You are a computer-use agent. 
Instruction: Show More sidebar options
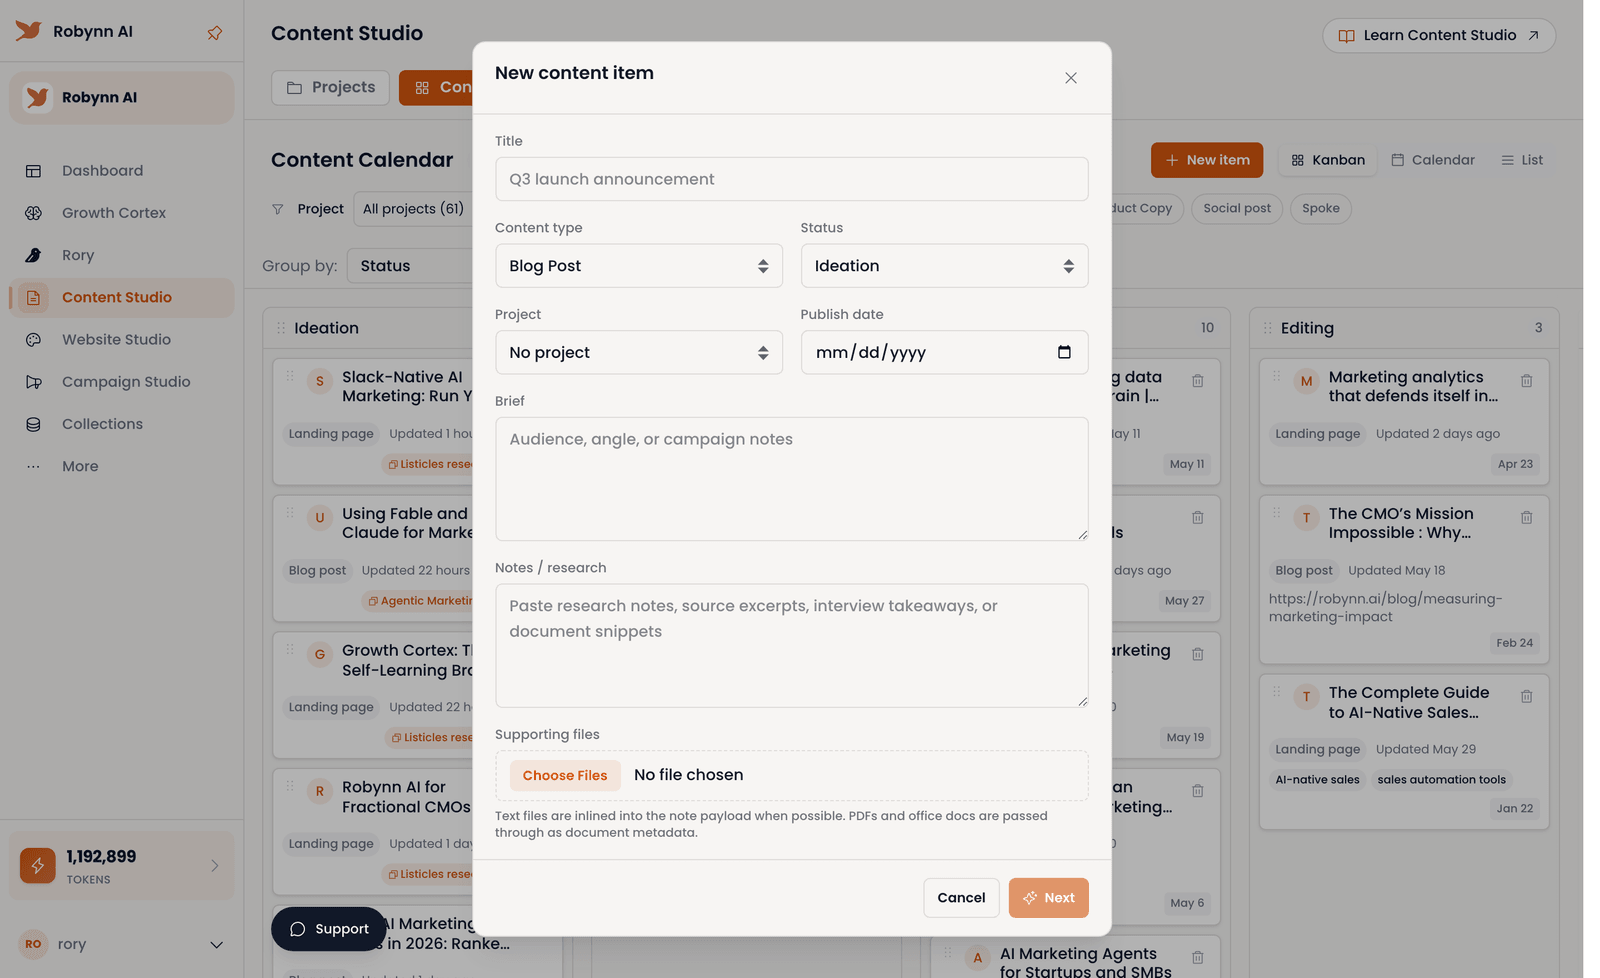coord(122,466)
